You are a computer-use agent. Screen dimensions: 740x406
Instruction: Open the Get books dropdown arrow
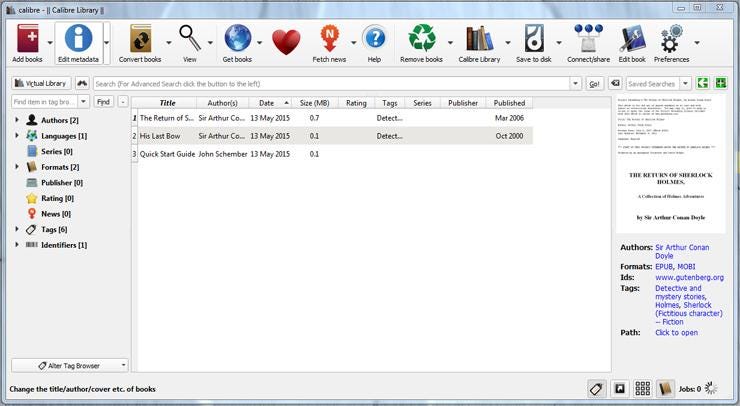tap(259, 43)
